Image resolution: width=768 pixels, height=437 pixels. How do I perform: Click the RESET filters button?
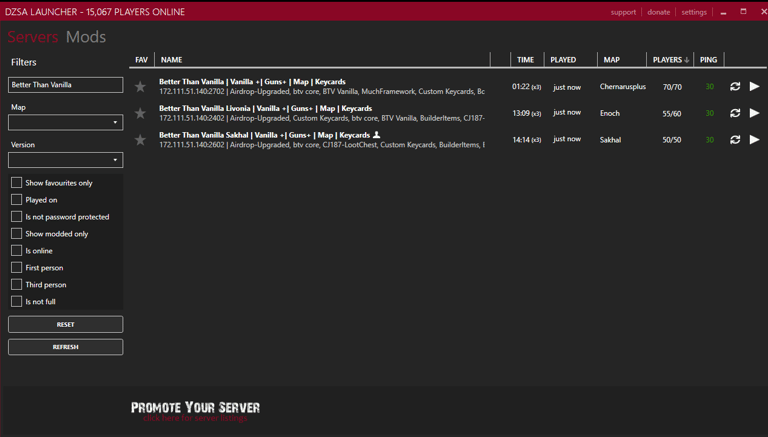pos(66,324)
